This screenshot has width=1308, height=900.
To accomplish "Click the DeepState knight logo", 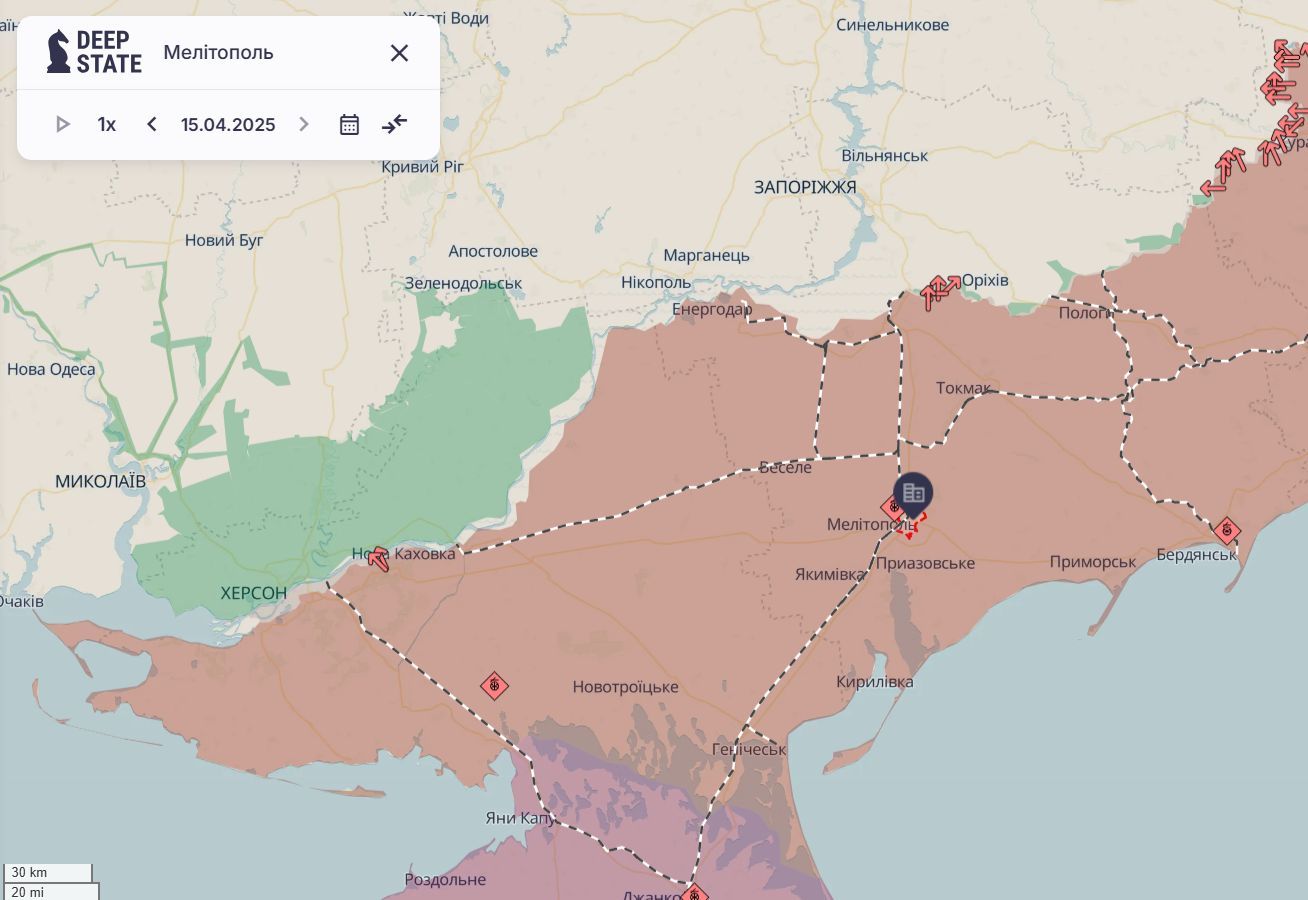I will (x=94, y=52).
